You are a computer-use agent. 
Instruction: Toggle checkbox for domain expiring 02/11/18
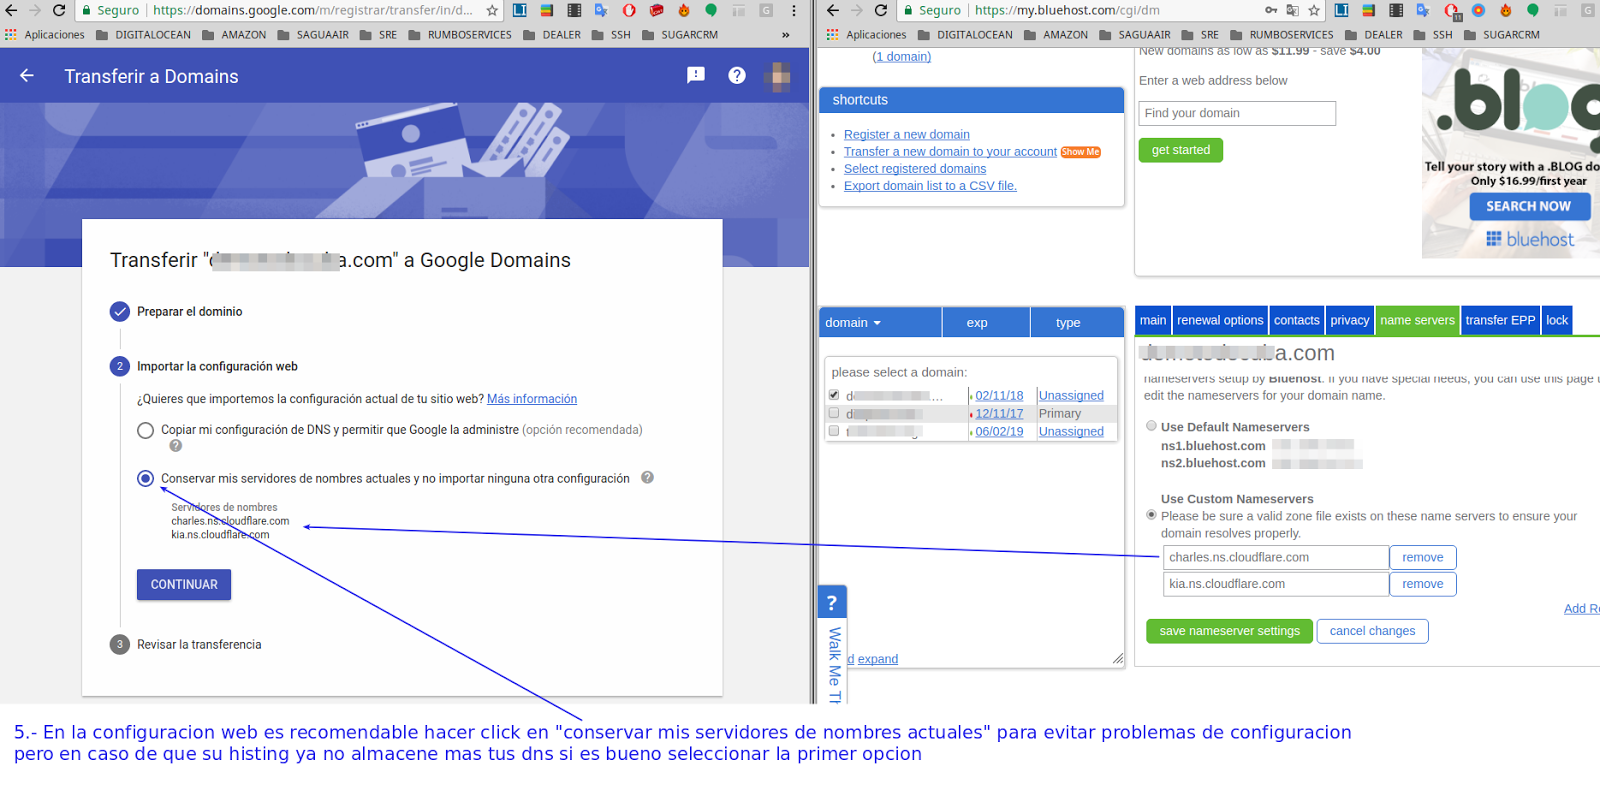tap(834, 395)
